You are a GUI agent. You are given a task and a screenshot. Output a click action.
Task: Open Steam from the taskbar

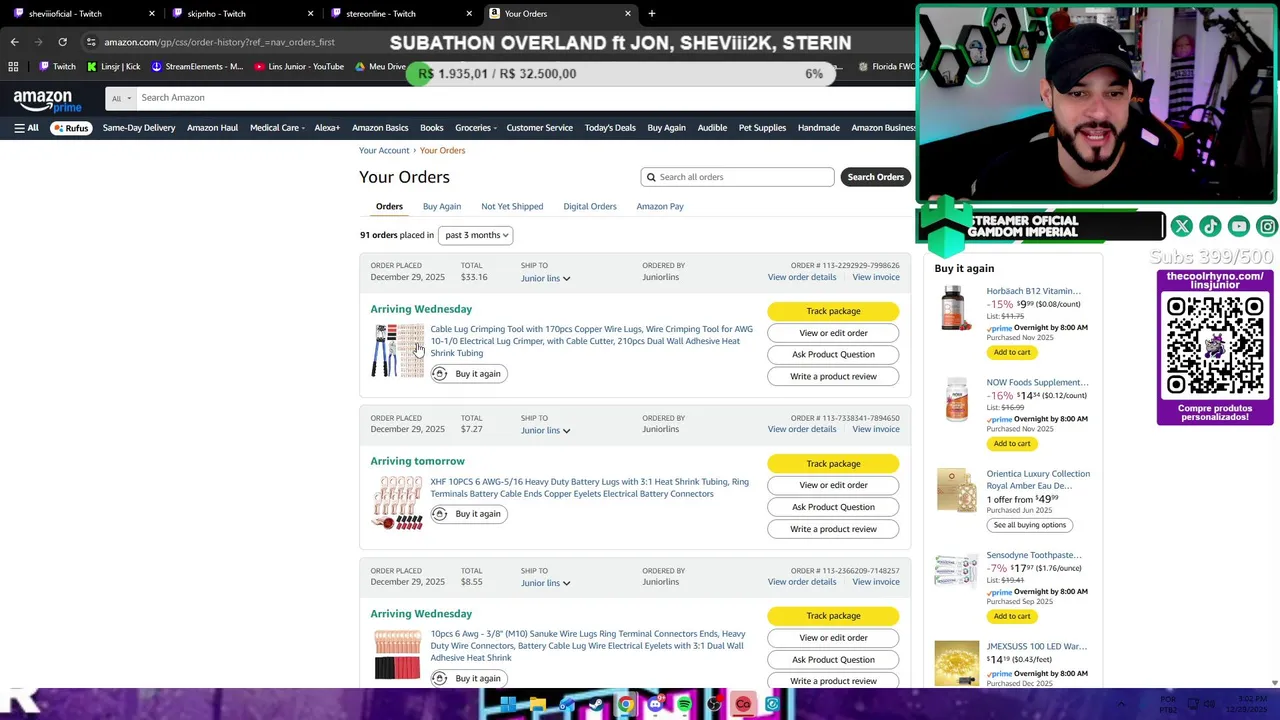596,705
